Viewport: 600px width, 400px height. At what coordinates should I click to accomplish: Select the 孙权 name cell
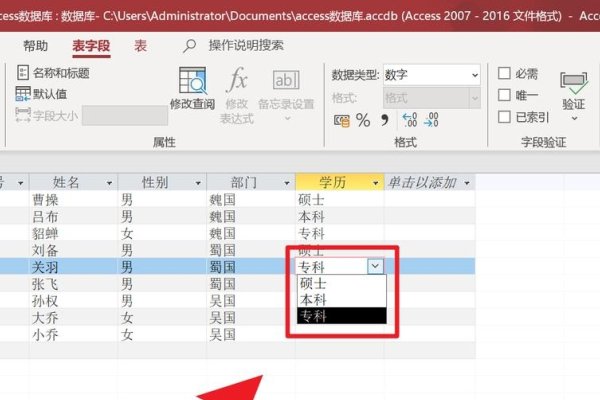(73, 301)
